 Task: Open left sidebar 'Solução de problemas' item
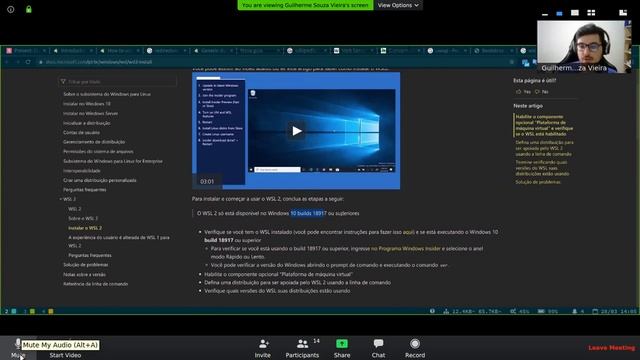click(86, 265)
